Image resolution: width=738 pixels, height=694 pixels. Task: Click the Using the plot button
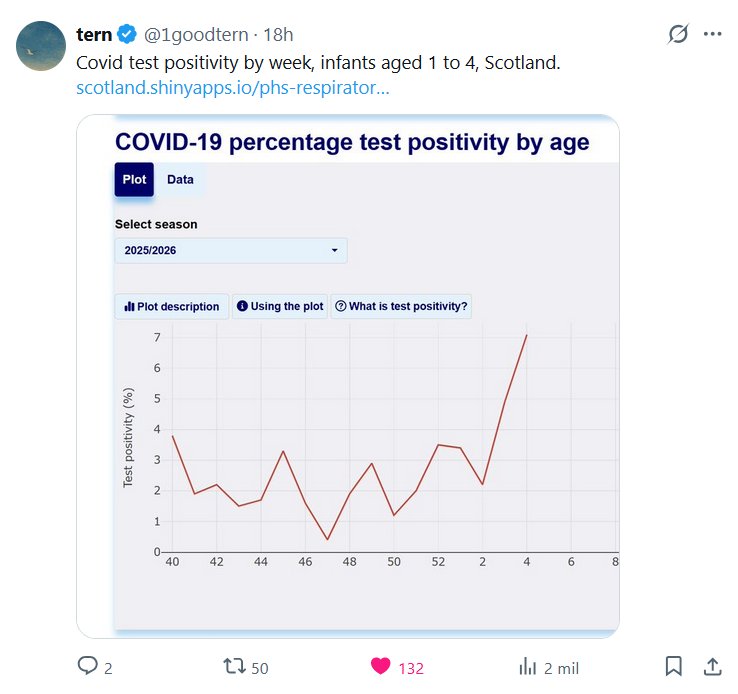(x=280, y=307)
